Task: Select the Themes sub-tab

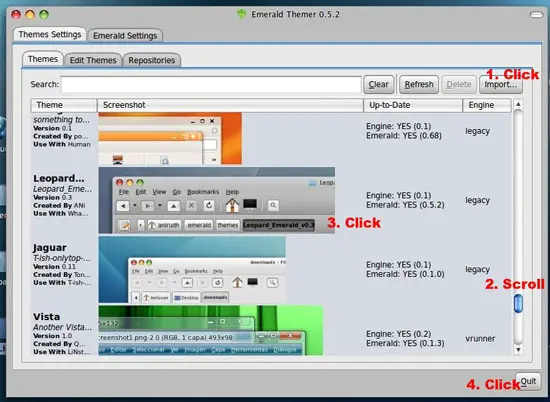Action: point(43,59)
